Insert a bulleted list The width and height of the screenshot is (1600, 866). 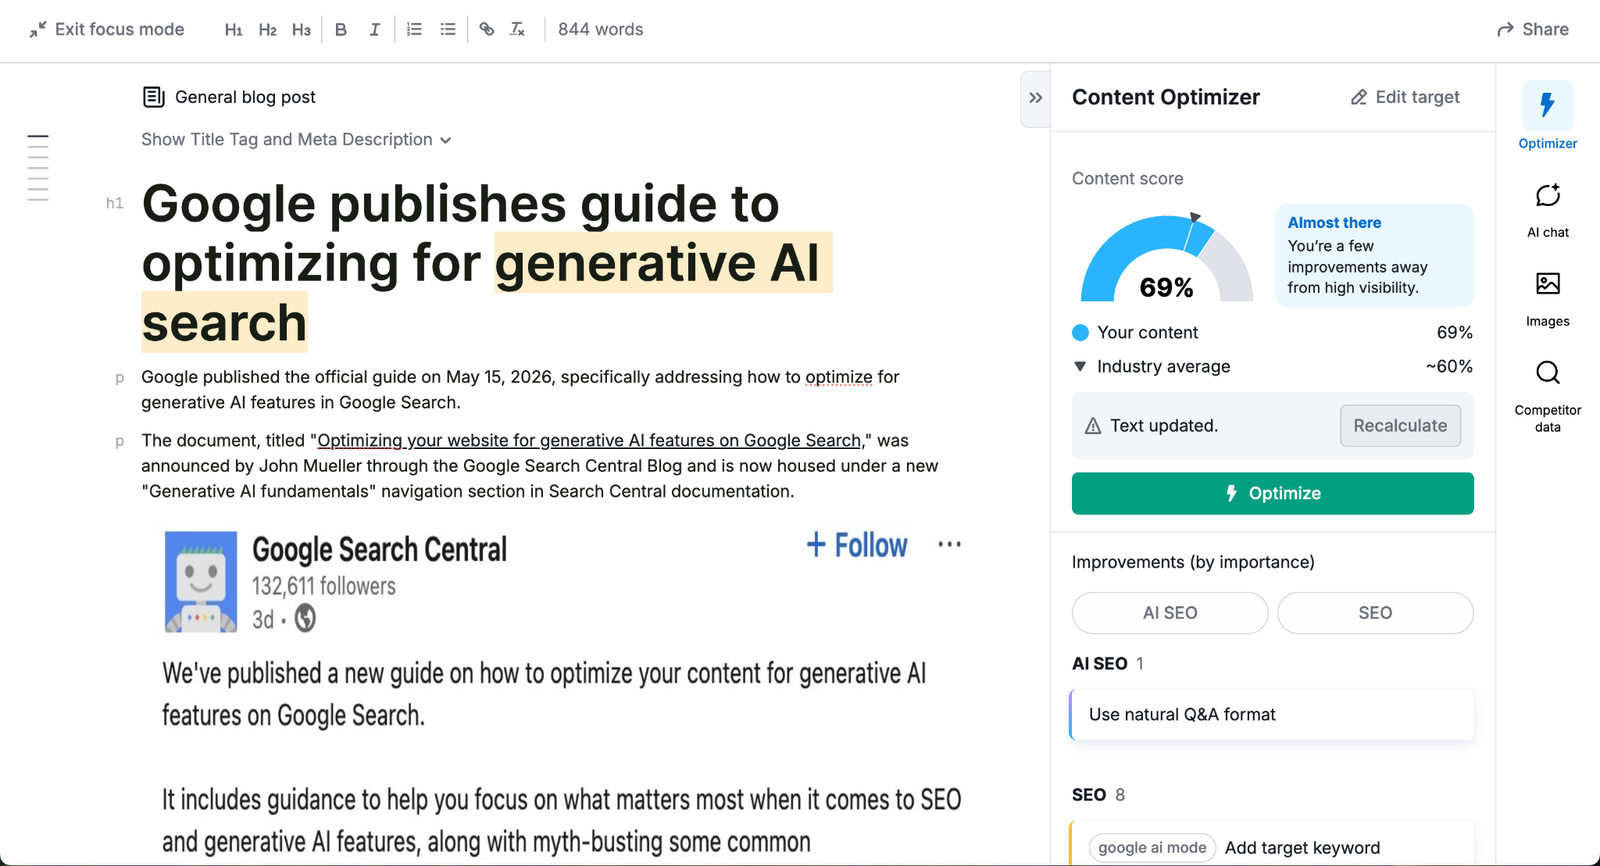448,30
